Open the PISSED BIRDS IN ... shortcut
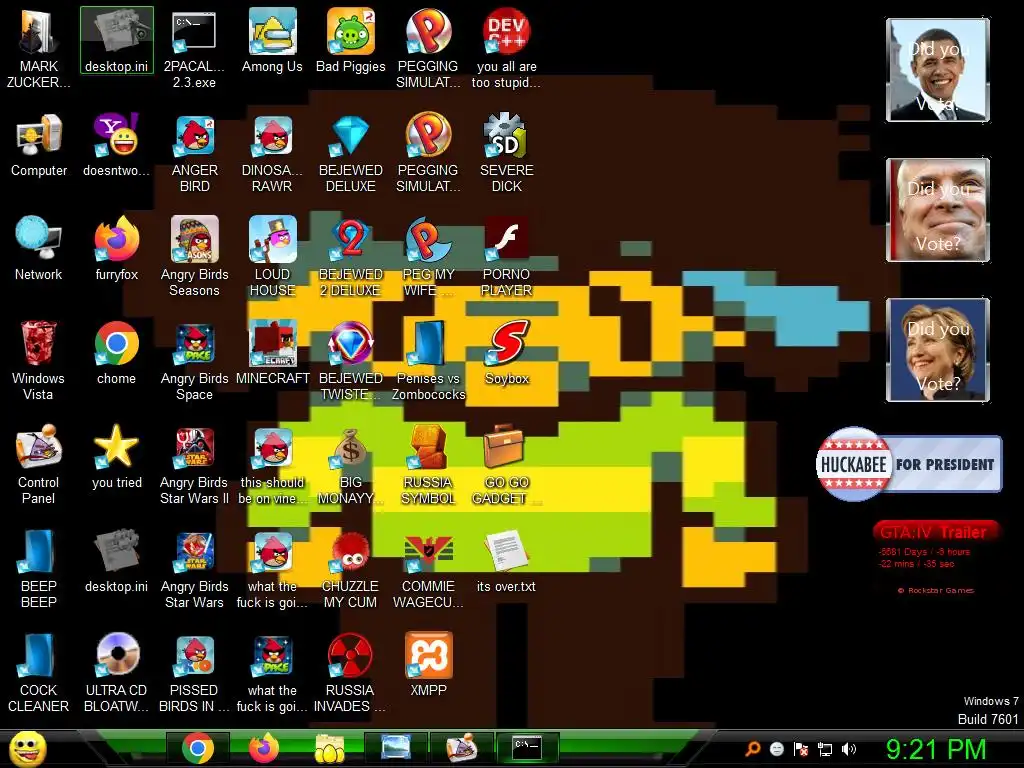 click(x=194, y=673)
